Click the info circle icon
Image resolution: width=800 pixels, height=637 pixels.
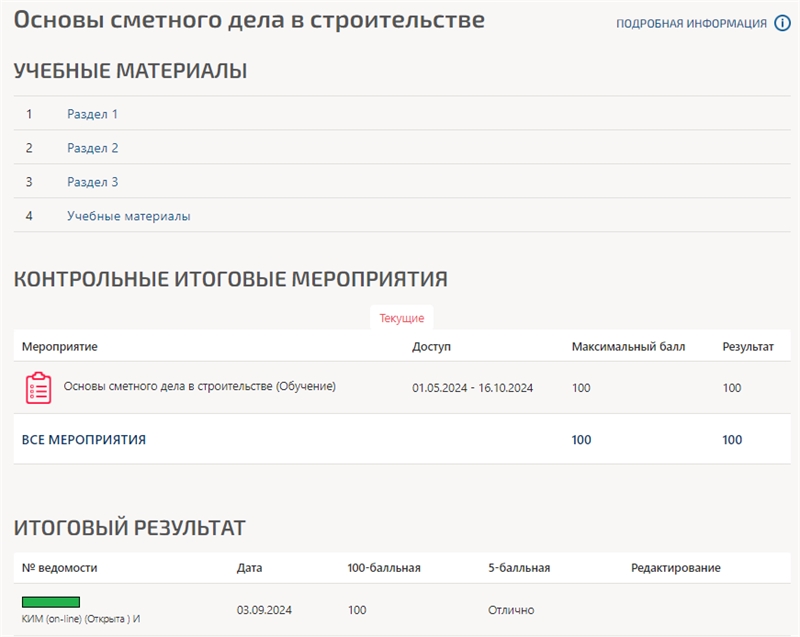(x=782, y=23)
